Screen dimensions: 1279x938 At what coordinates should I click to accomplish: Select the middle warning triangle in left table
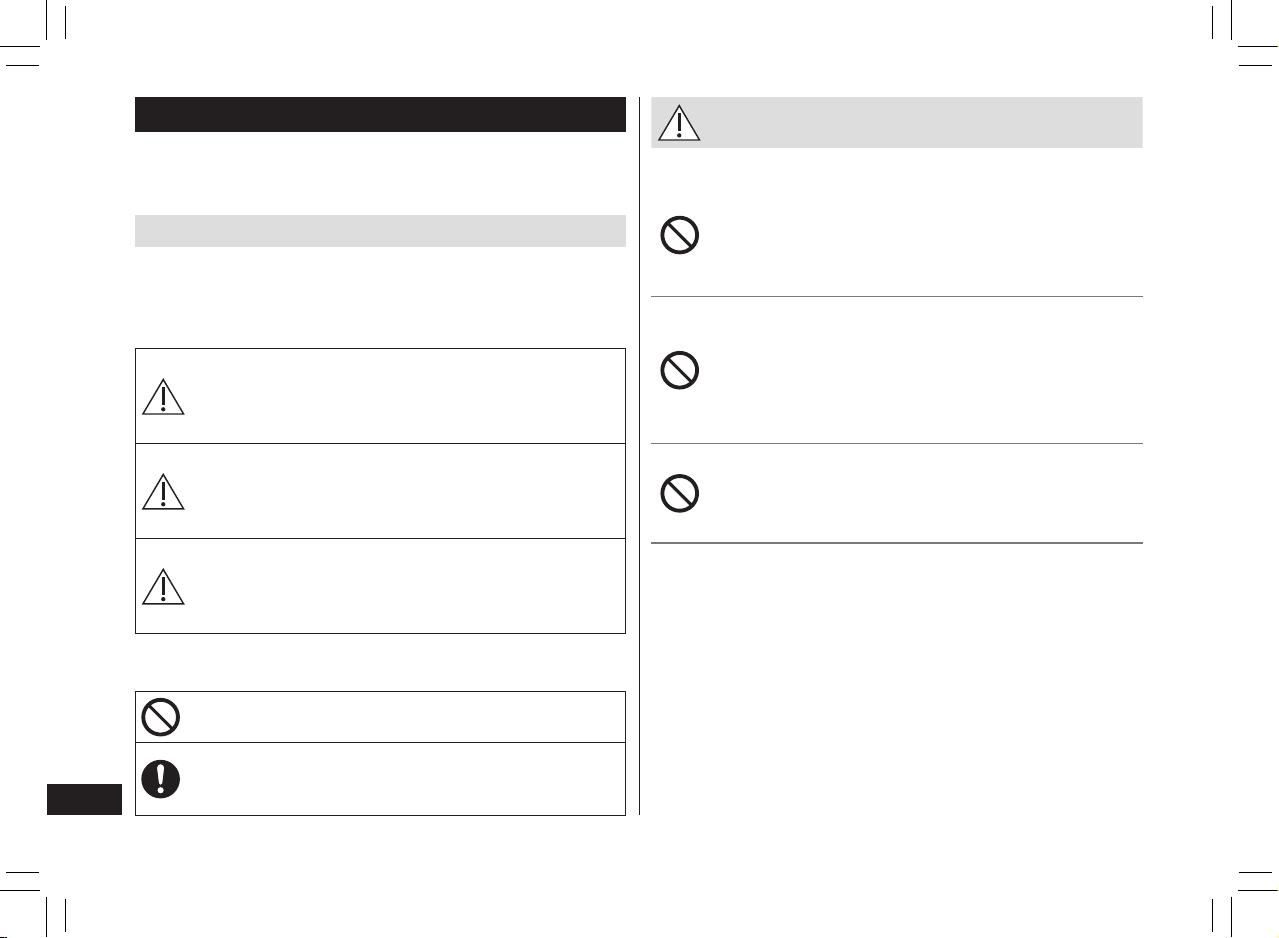pos(163,490)
